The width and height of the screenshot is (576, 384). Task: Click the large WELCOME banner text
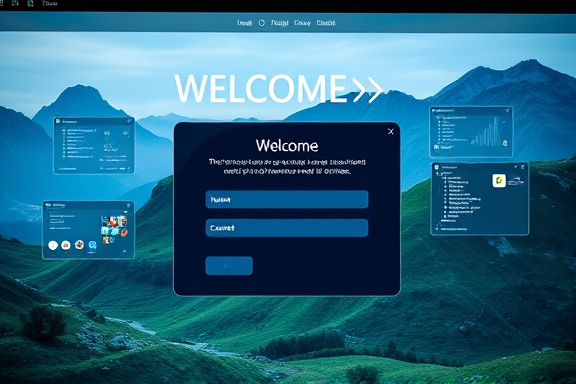click(x=261, y=89)
